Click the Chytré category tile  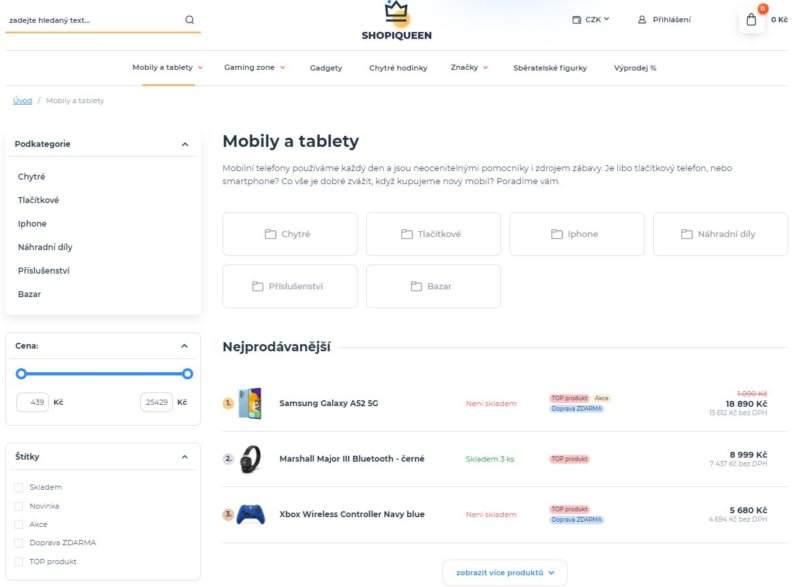[290, 234]
